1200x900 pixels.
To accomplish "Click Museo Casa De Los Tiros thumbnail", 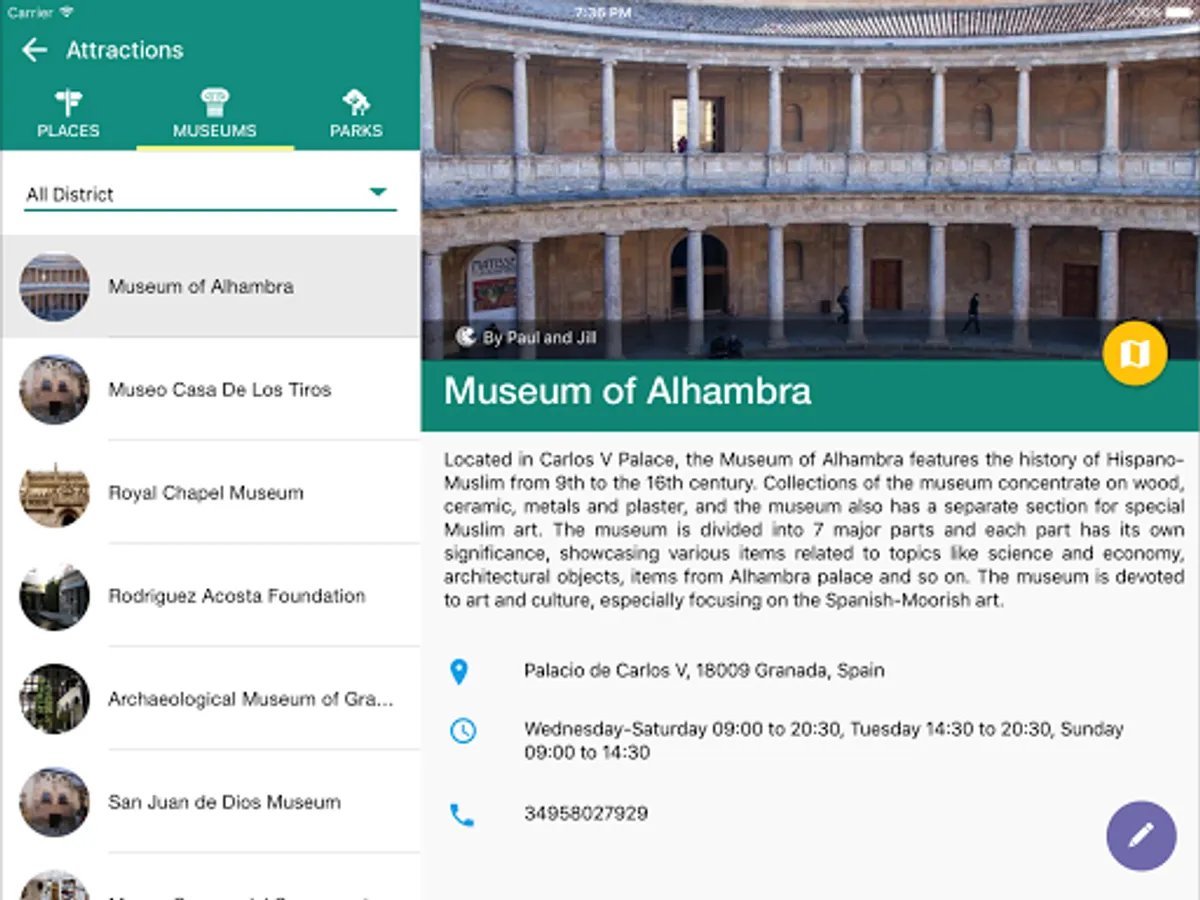I will [55, 389].
